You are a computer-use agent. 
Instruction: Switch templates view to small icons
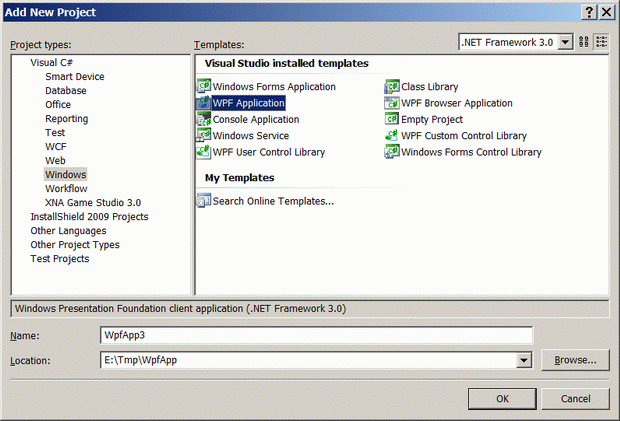click(x=601, y=42)
